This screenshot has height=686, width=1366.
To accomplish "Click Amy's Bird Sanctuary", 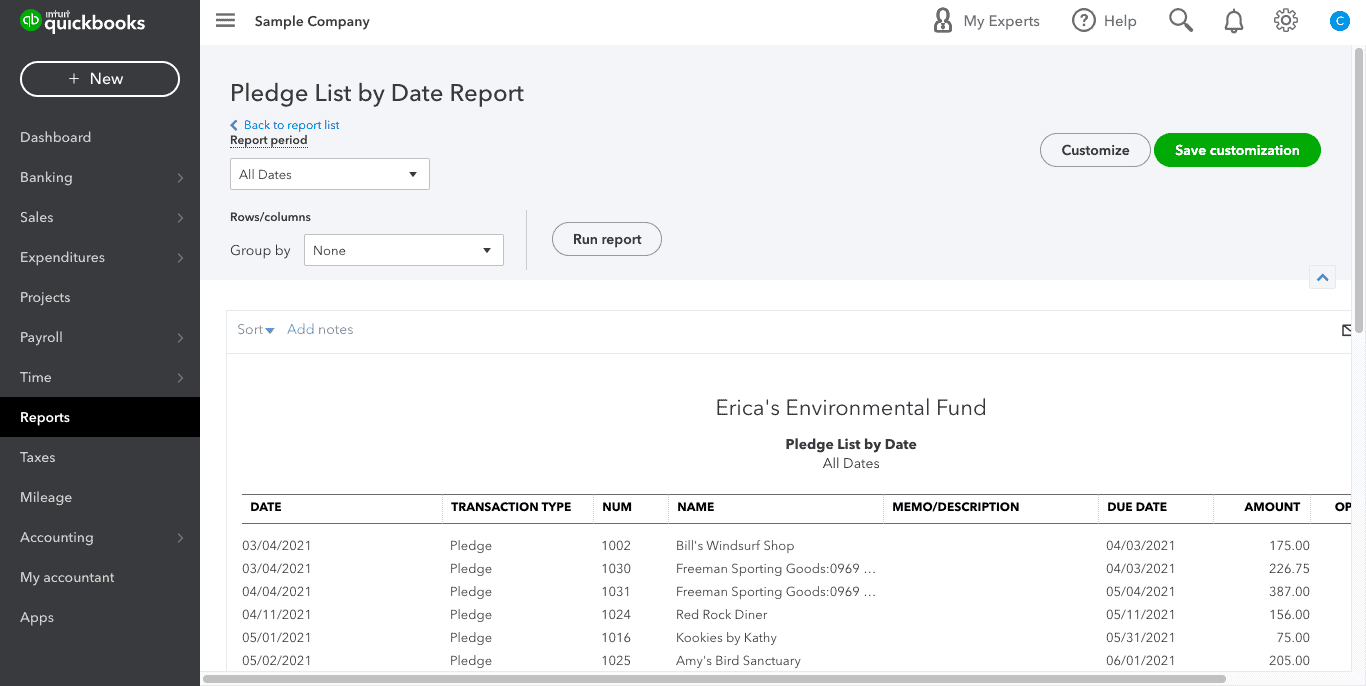I will (x=738, y=661).
